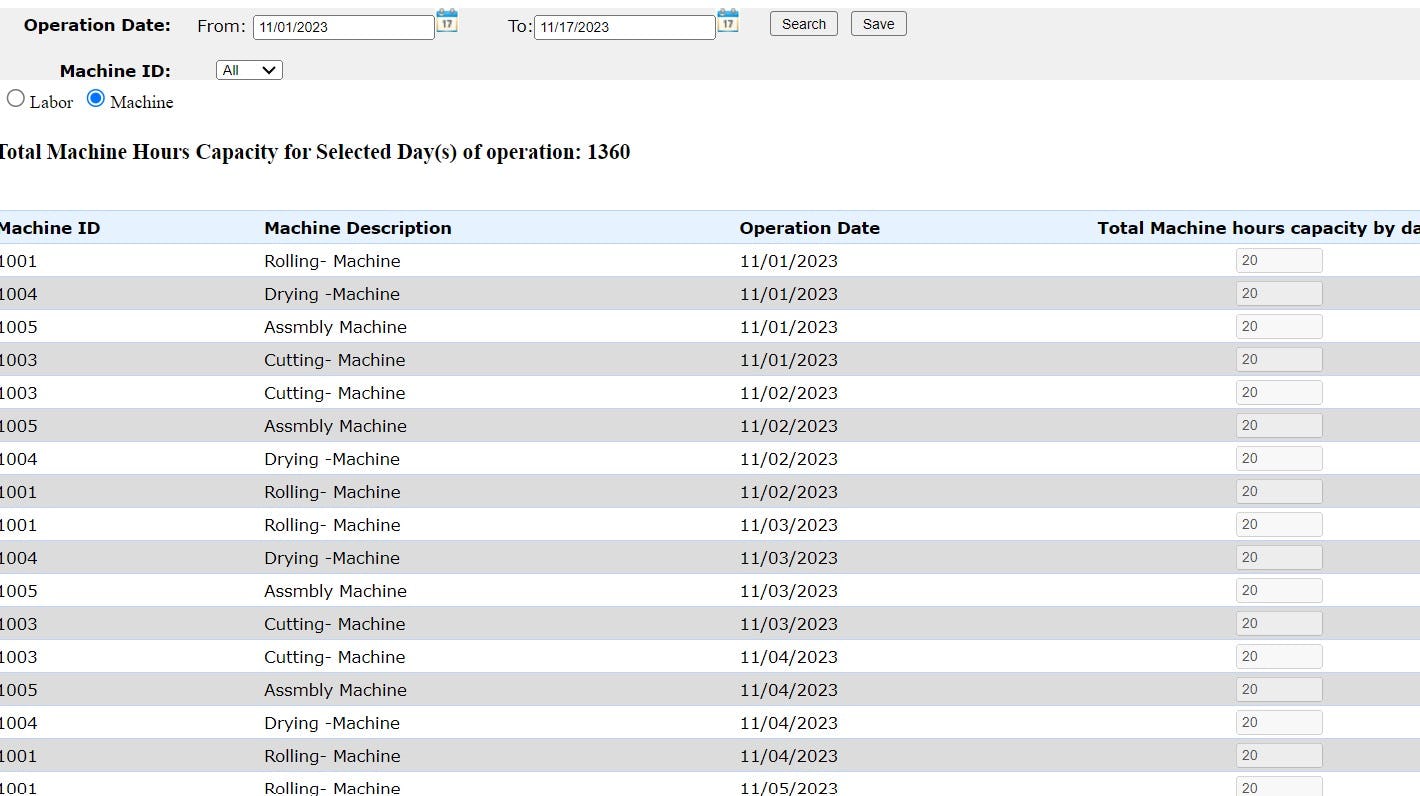Screen dimensions: 1420x796
Task: Click capacity field for Rolling- Machine on 11/01/2023
Action: pyautogui.click(x=1278, y=259)
